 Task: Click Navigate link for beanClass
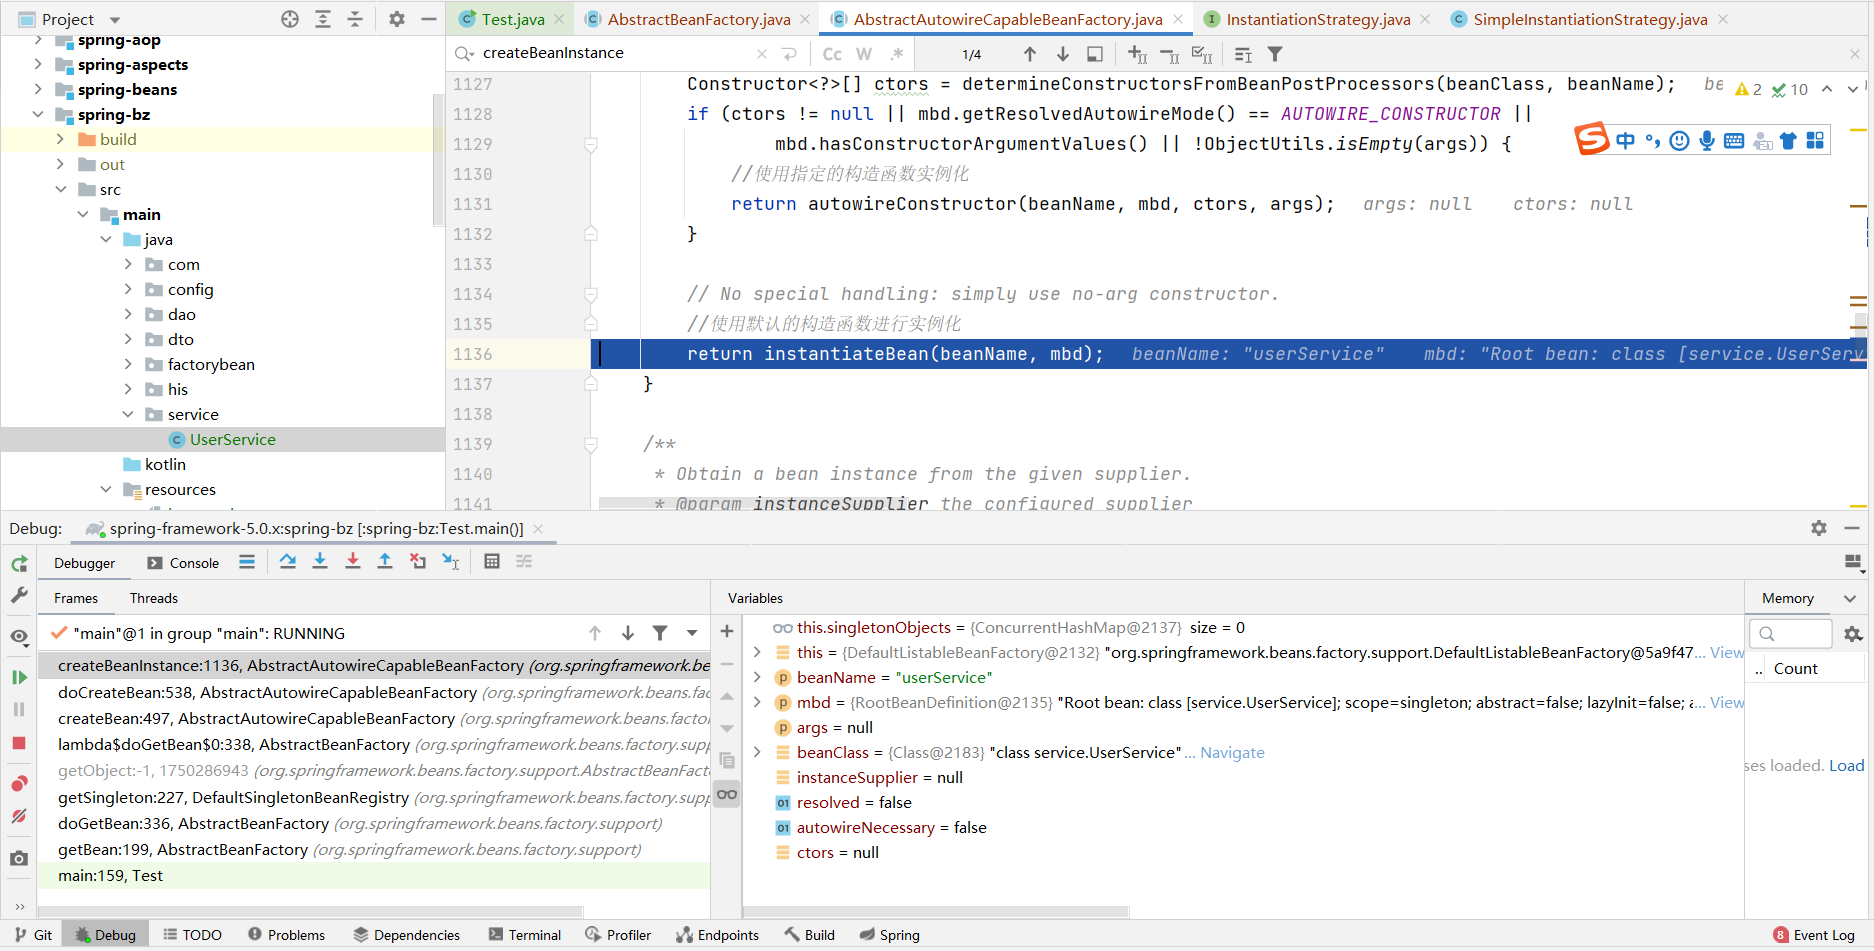[x=1232, y=752]
